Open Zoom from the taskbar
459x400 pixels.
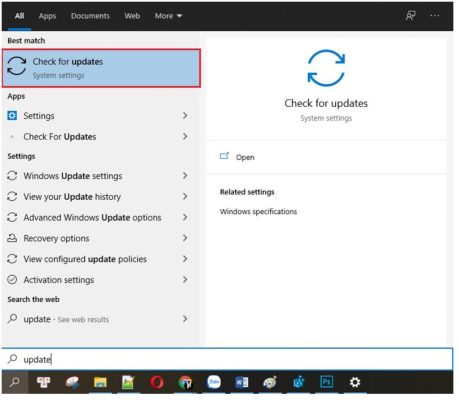[x=214, y=382]
